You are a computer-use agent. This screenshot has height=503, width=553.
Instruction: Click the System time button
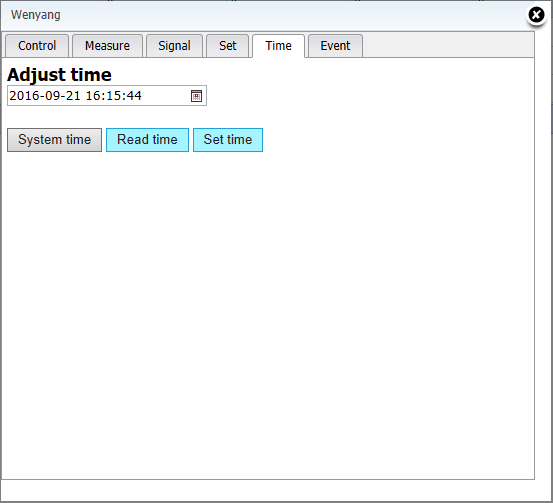point(54,140)
